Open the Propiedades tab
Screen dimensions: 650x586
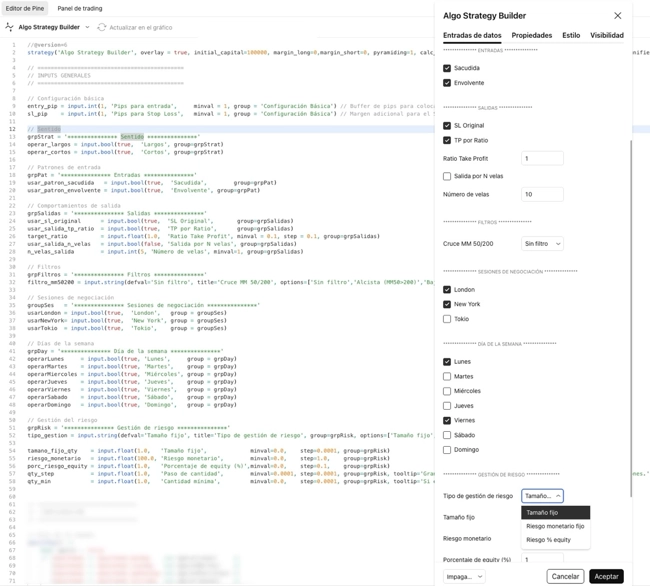coord(531,35)
